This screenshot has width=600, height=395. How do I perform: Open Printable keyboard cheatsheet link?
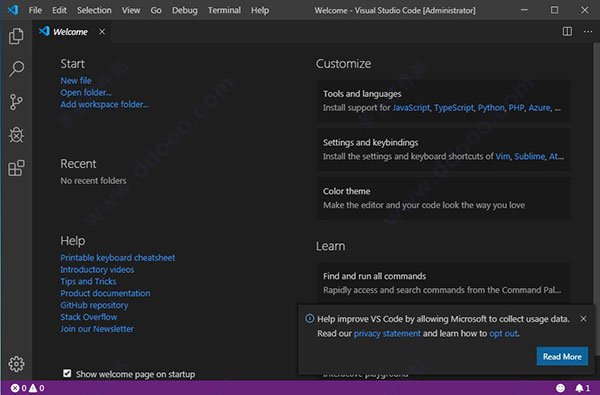click(117, 258)
